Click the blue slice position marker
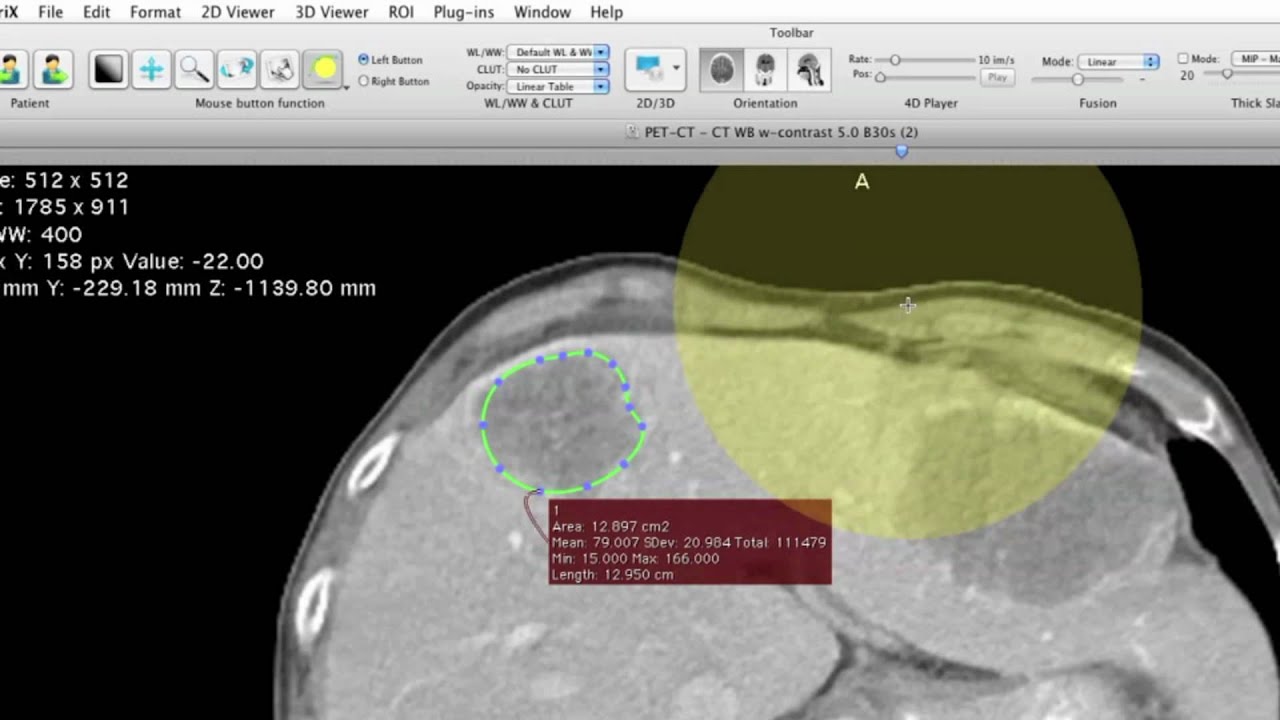The height and width of the screenshot is (720, 1280). click(x=902, y=151)
